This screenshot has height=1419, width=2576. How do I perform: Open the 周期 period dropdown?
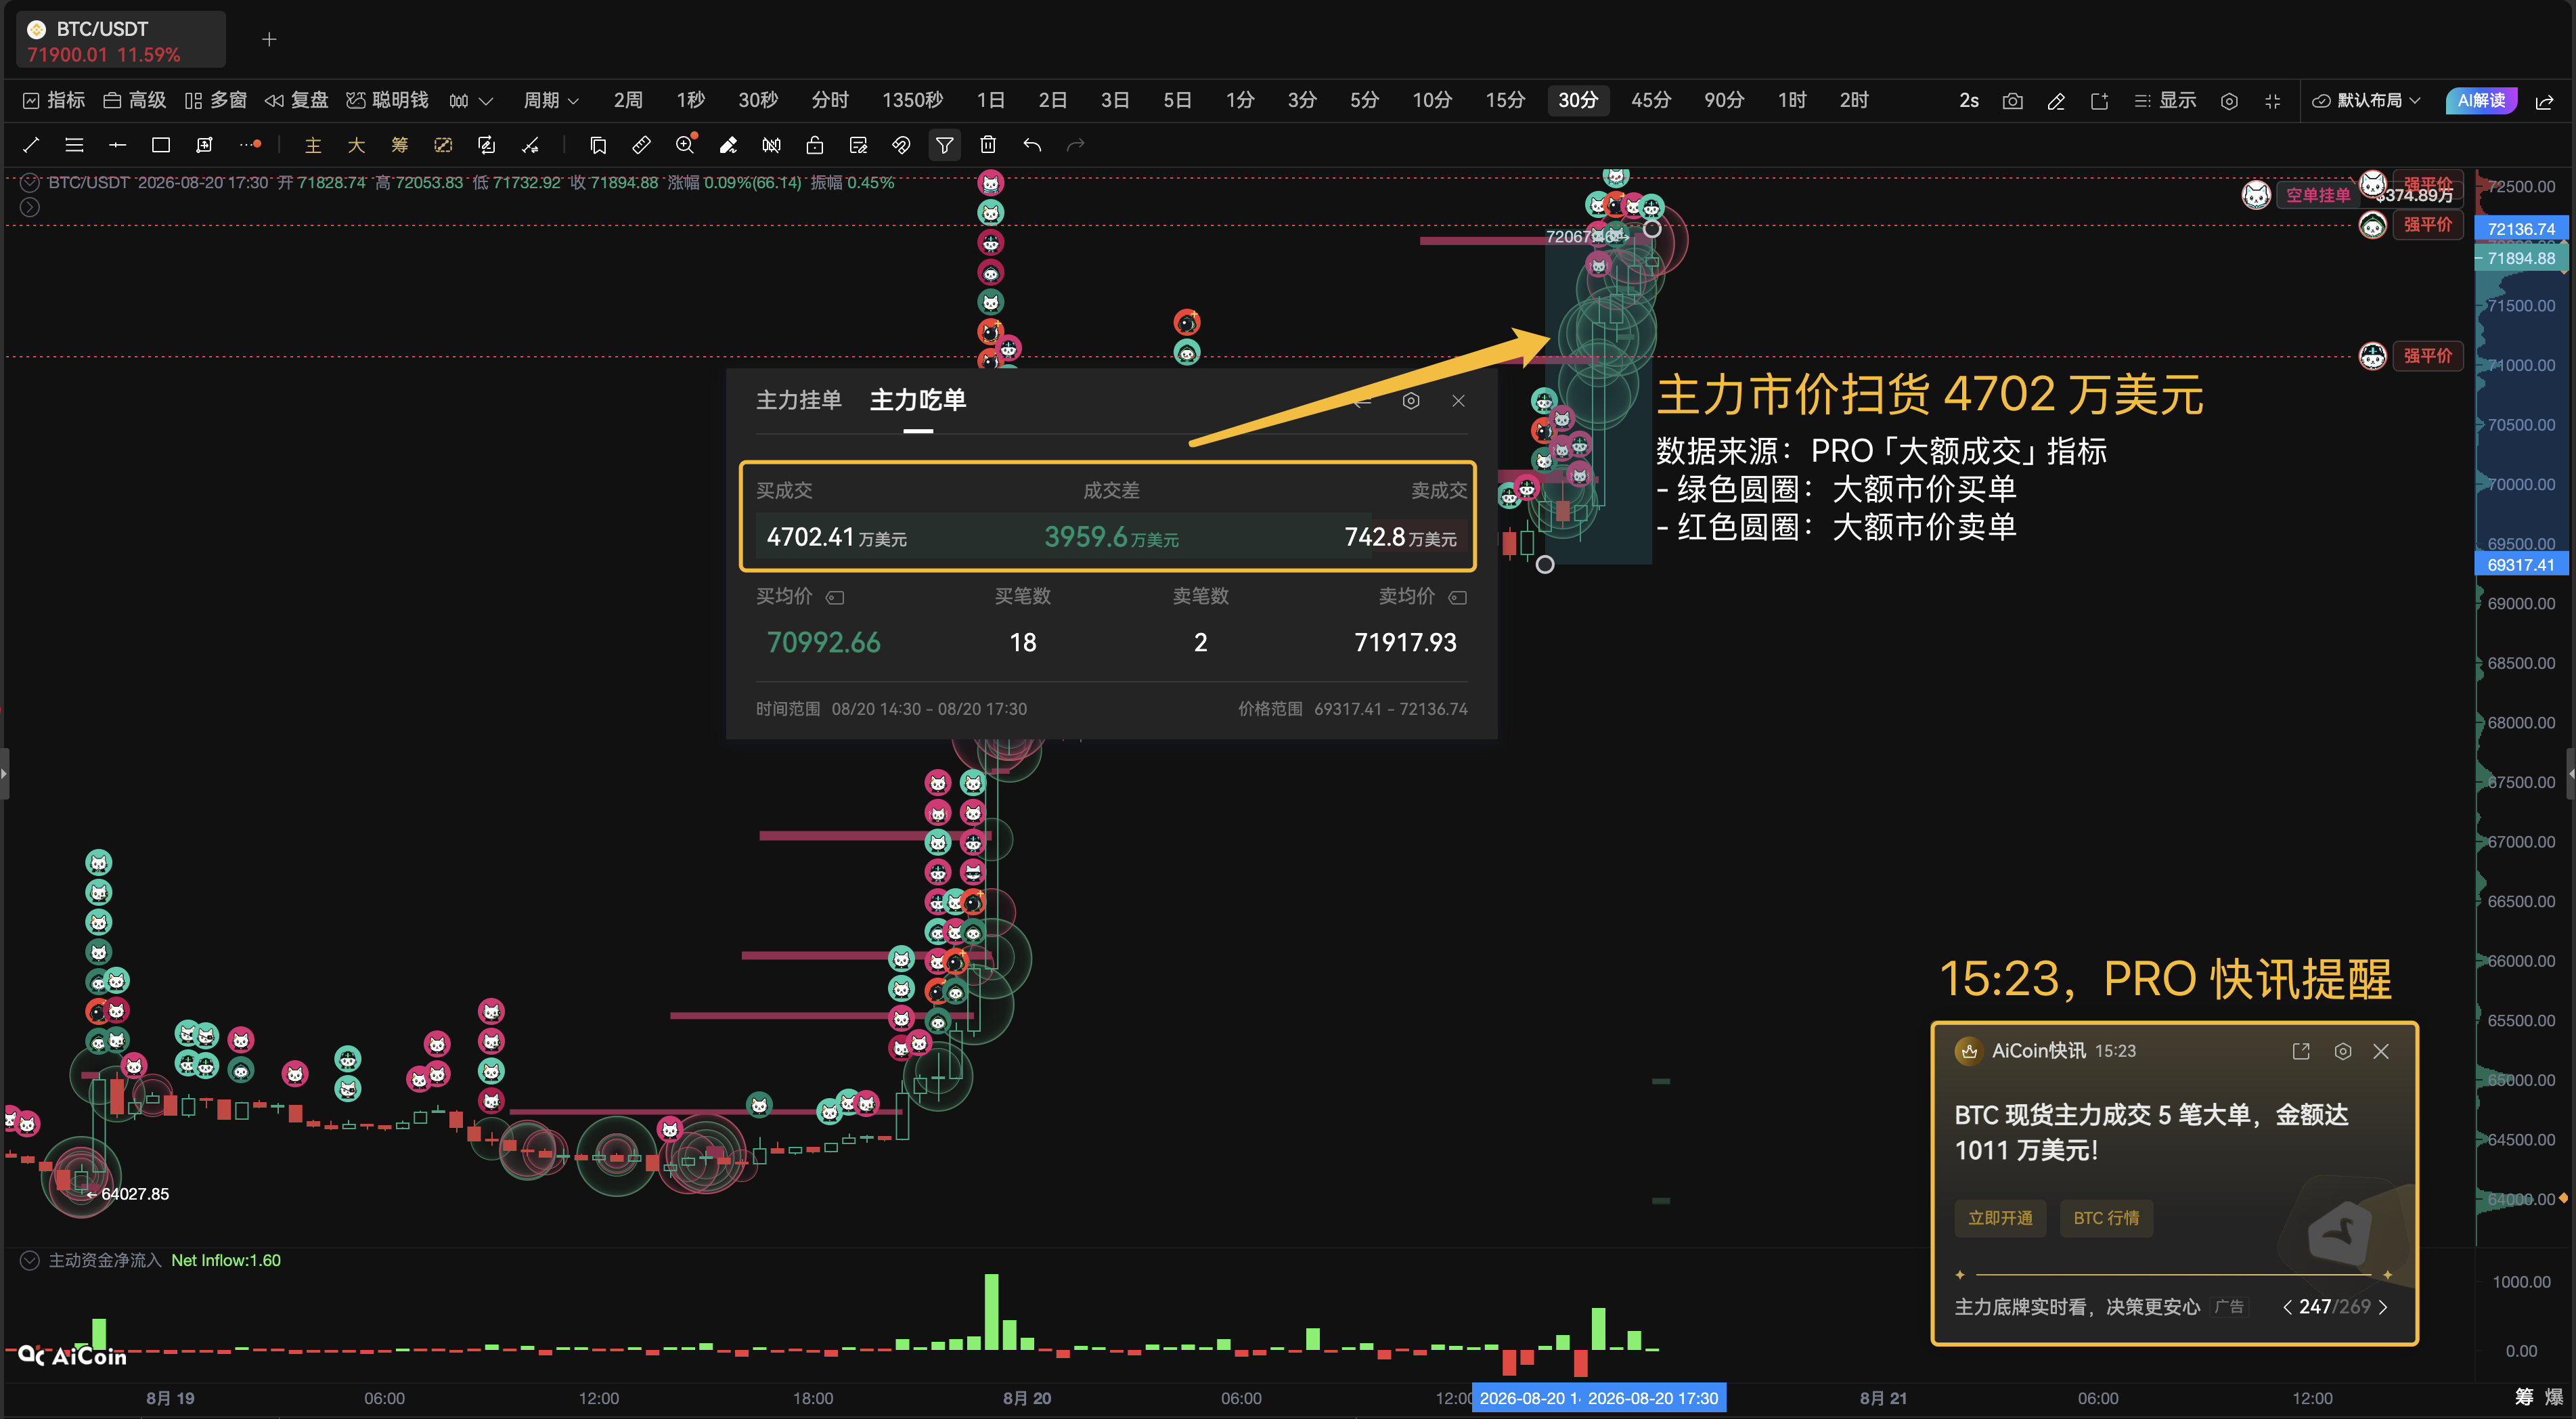coord(551,100)
